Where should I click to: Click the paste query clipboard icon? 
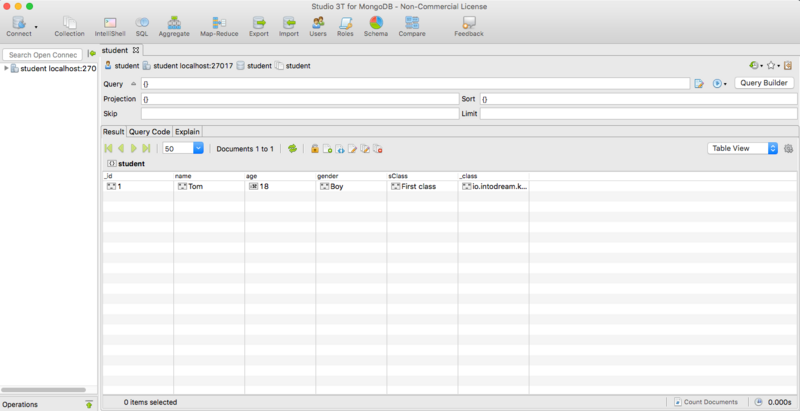(x=788, y=65)
